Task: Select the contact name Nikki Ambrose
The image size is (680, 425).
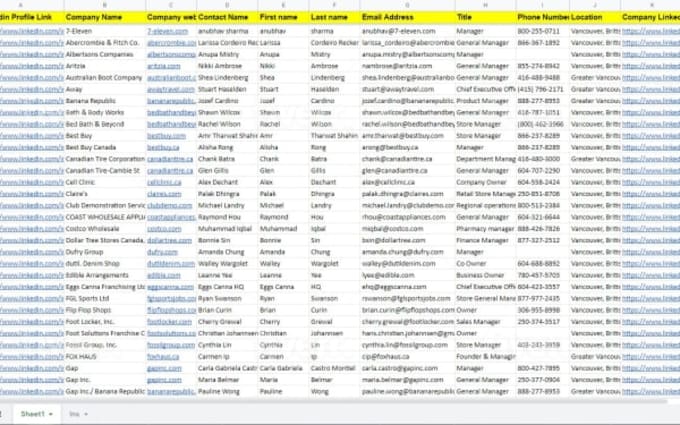Action: point(227,66)
